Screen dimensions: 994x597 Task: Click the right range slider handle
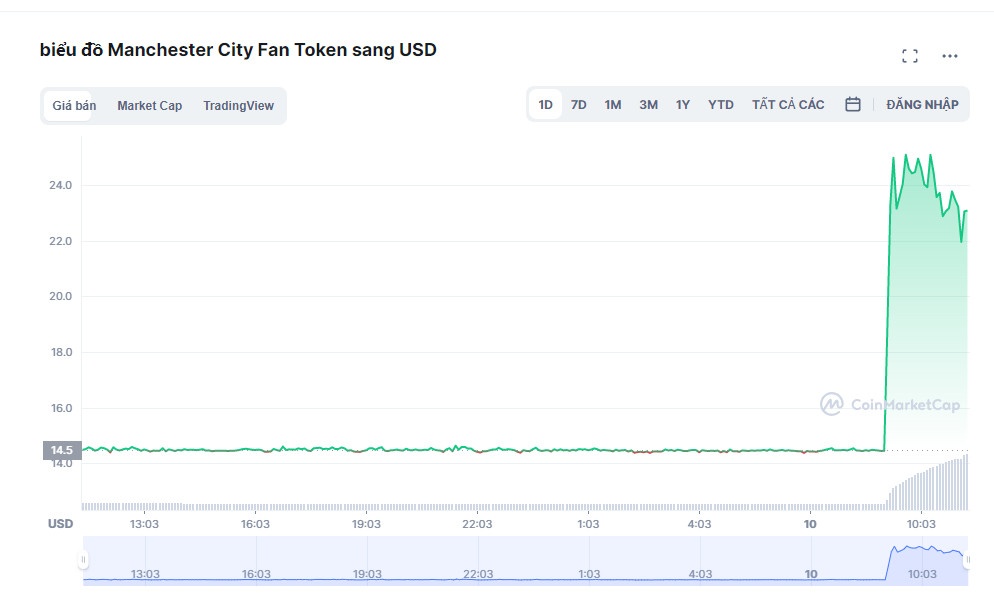click(x=967, y=561)
